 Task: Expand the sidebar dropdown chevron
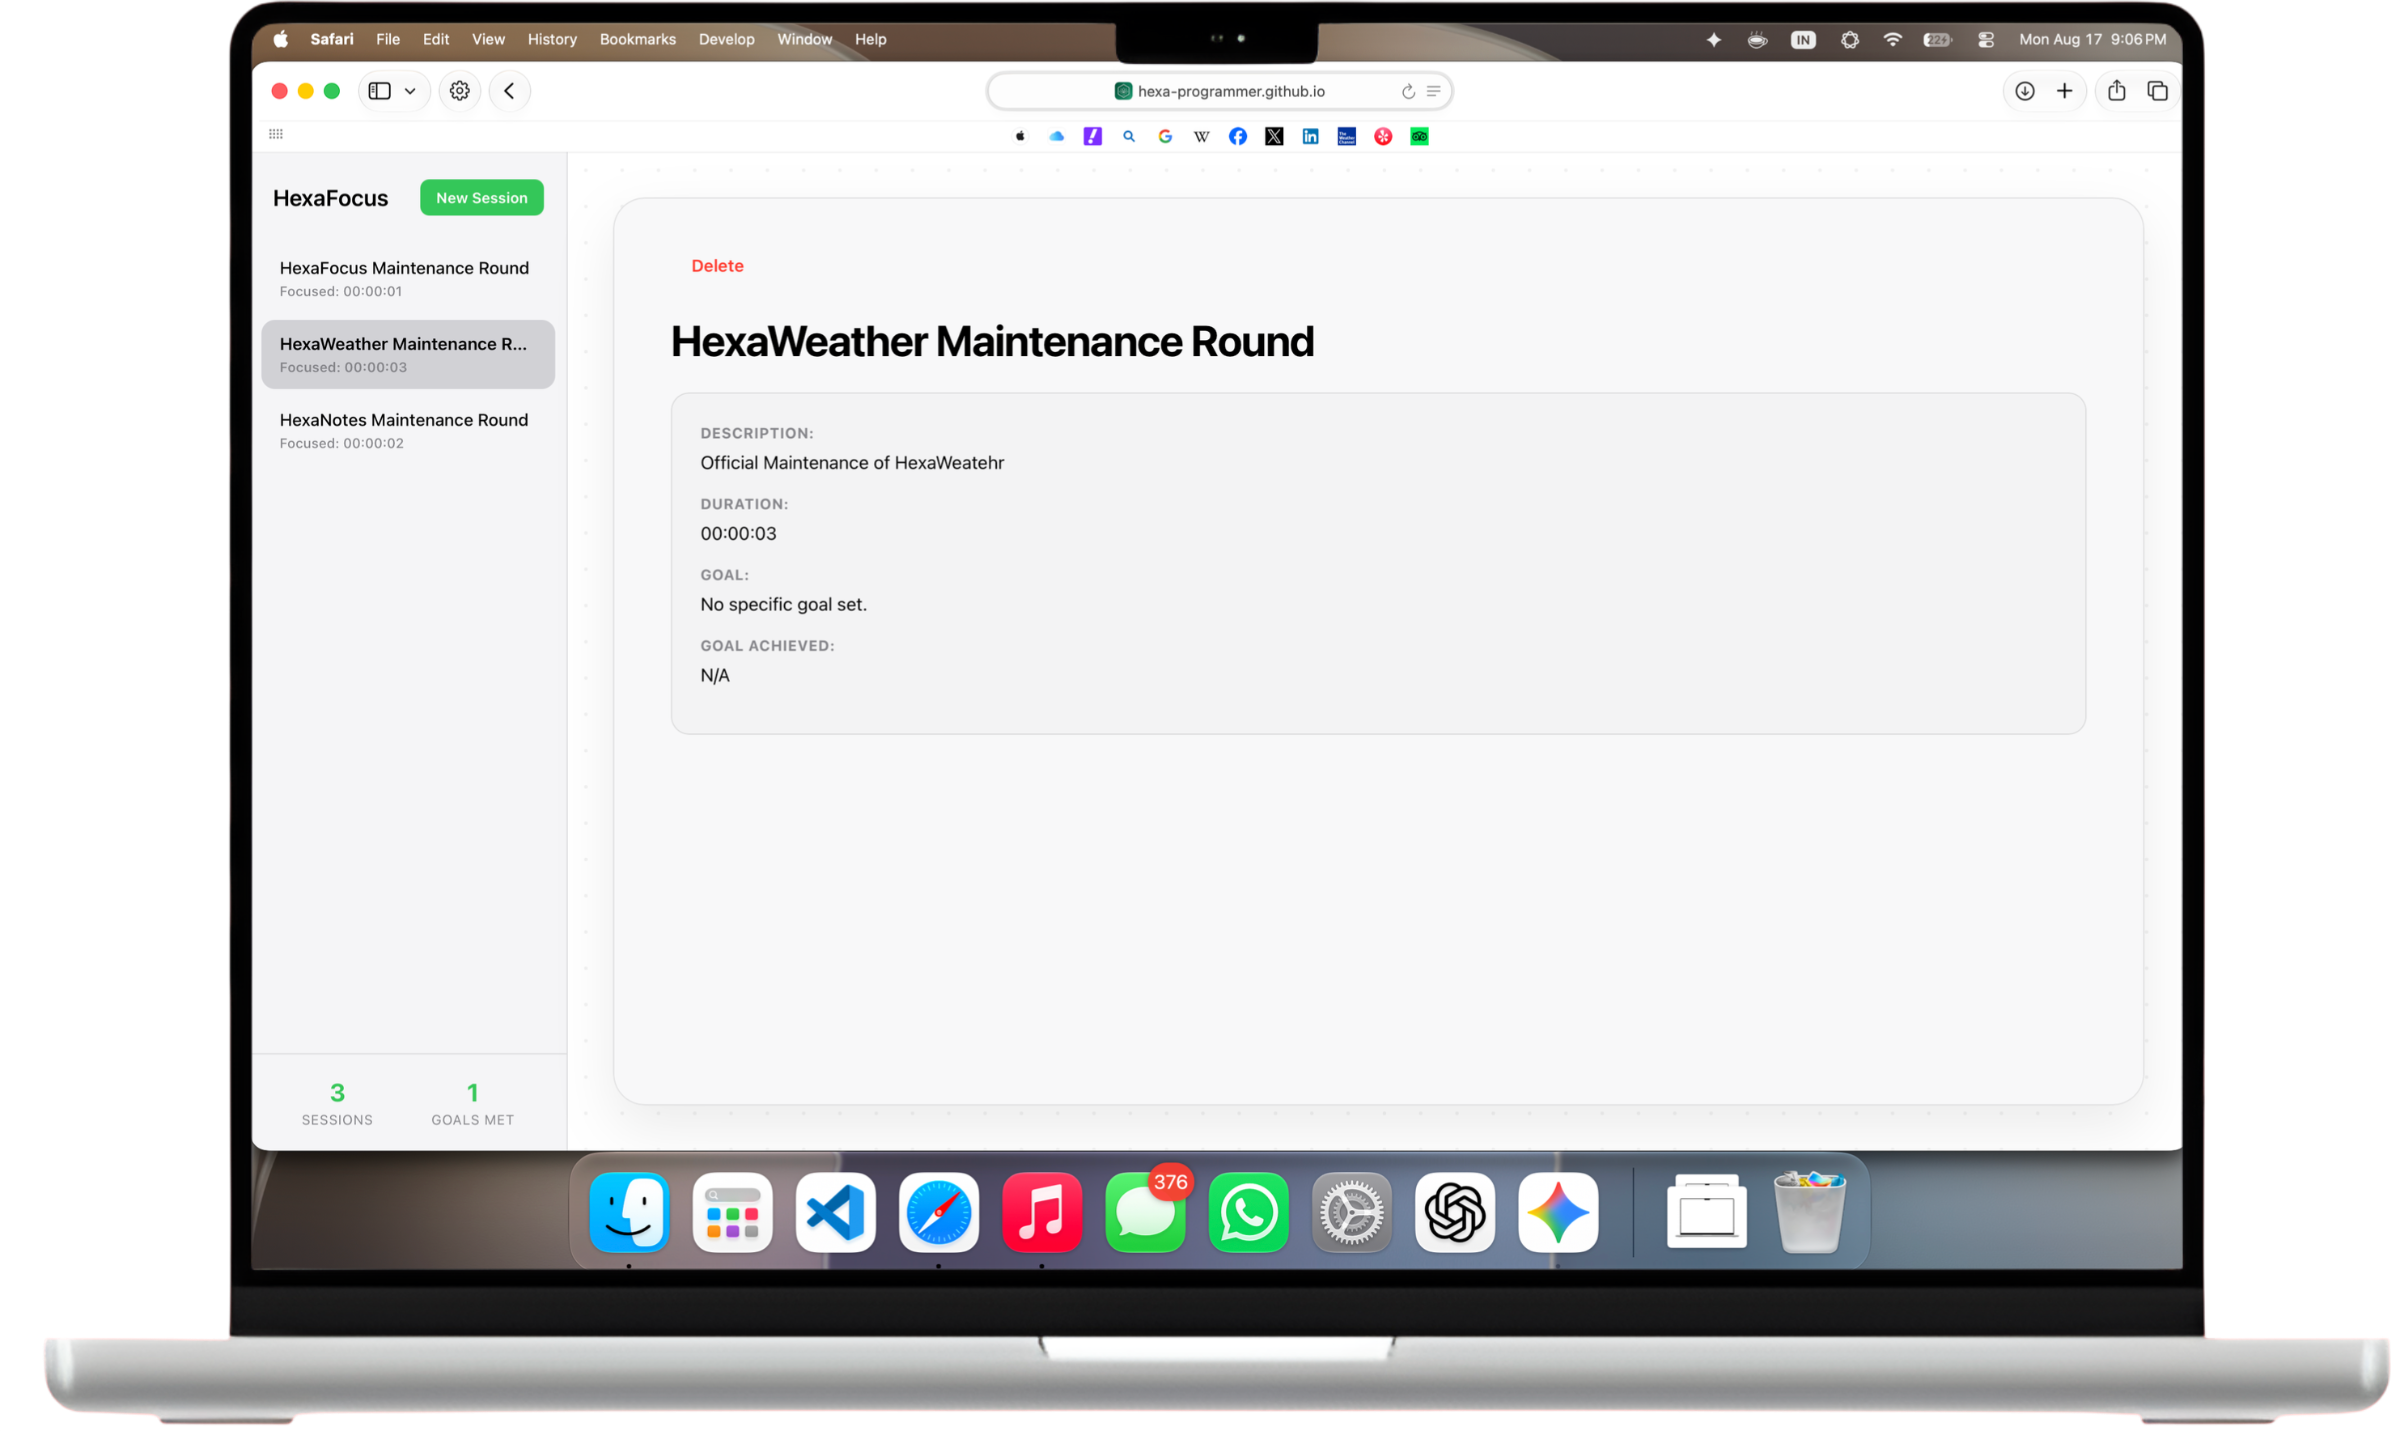click(410, 91)
